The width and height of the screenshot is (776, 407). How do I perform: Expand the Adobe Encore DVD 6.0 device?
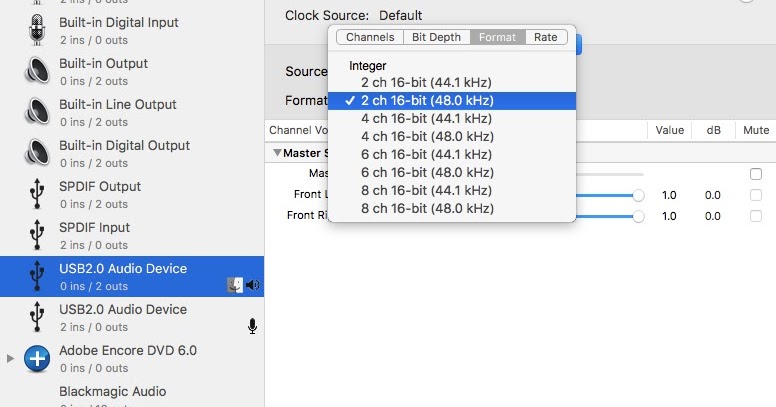(11, 358)
